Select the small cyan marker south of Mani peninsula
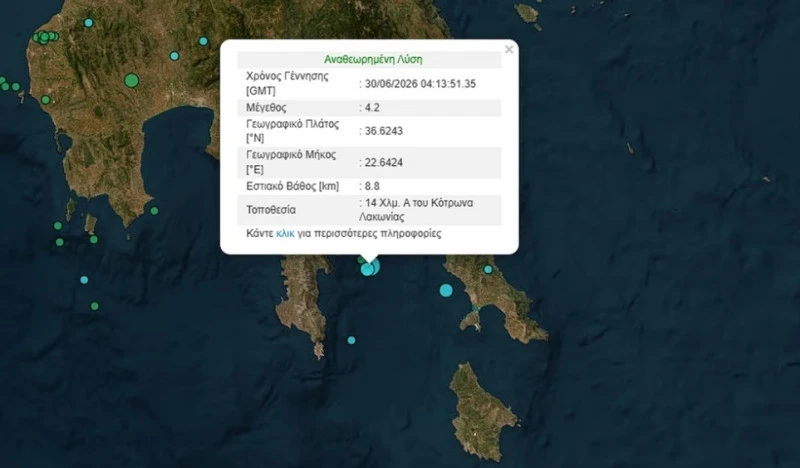The image size is (800, 468). point(351,340)
